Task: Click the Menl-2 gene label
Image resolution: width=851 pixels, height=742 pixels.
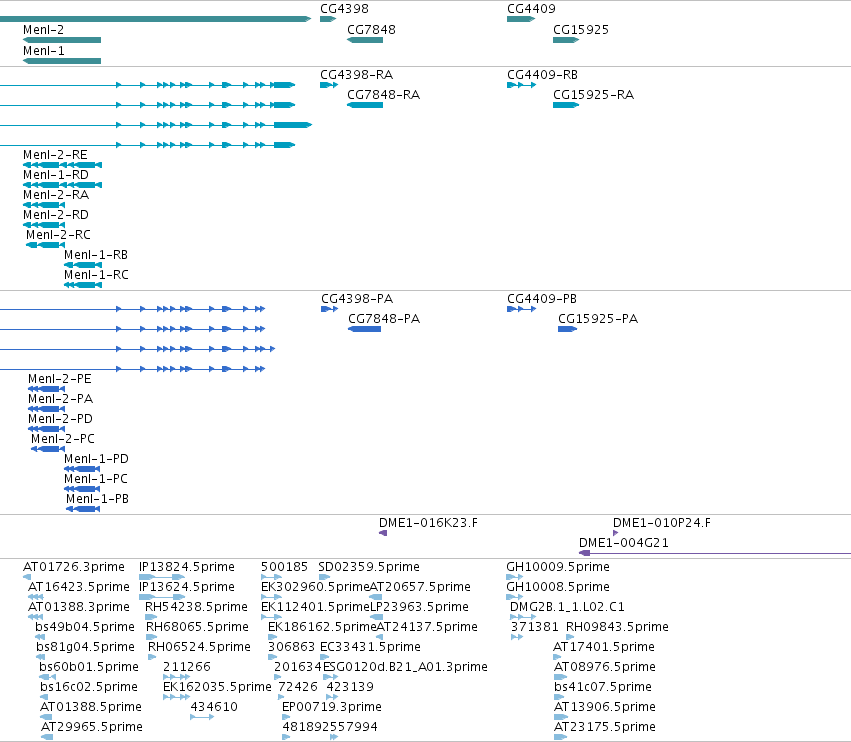Action: pyautogui.click(x=43, y=30)
